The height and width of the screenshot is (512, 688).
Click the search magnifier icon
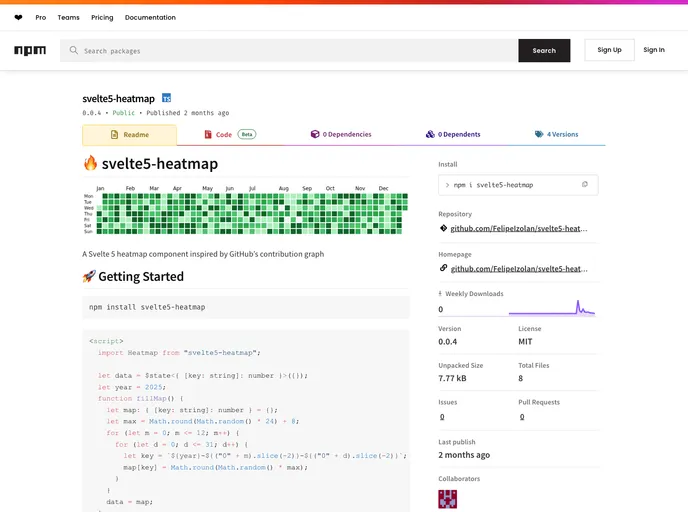(x=74, y=50)
